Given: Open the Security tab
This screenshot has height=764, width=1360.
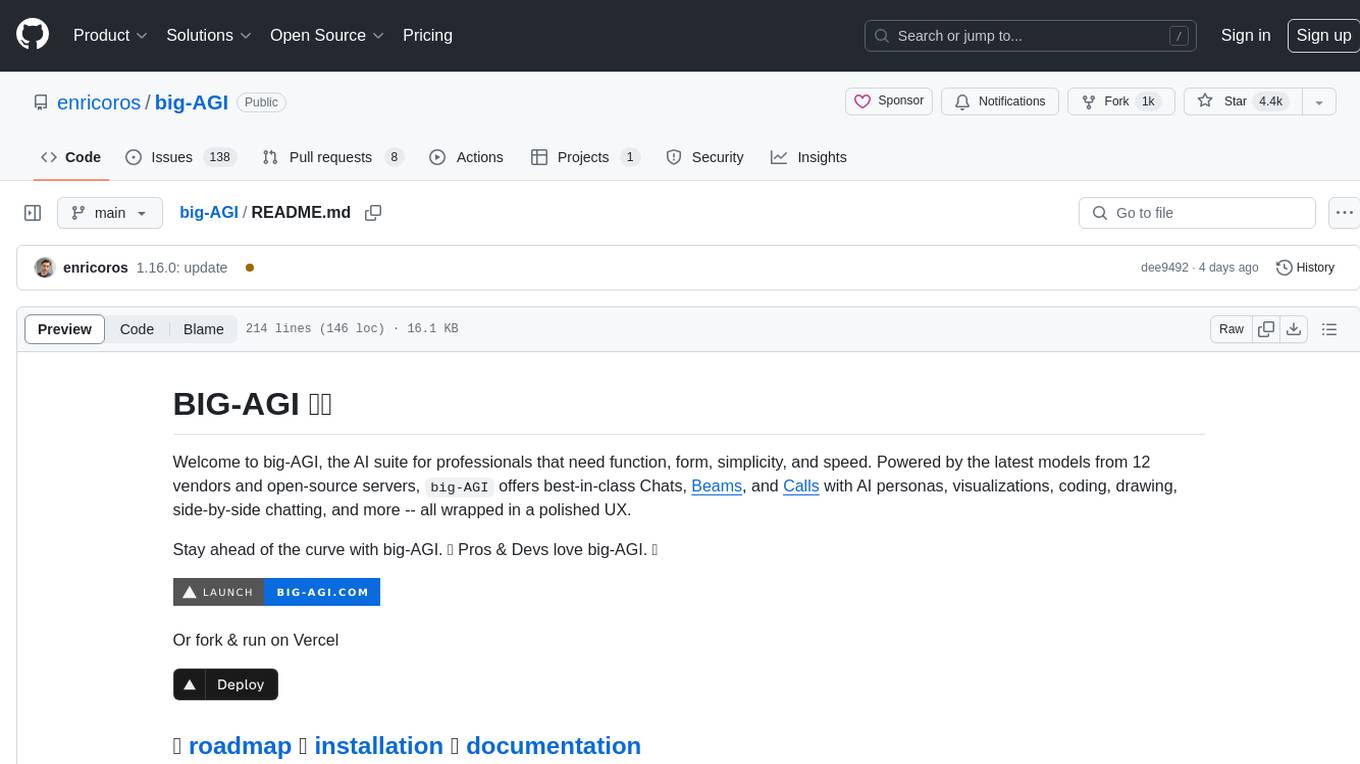Looking at the screenshot, I should coord(705,157).
